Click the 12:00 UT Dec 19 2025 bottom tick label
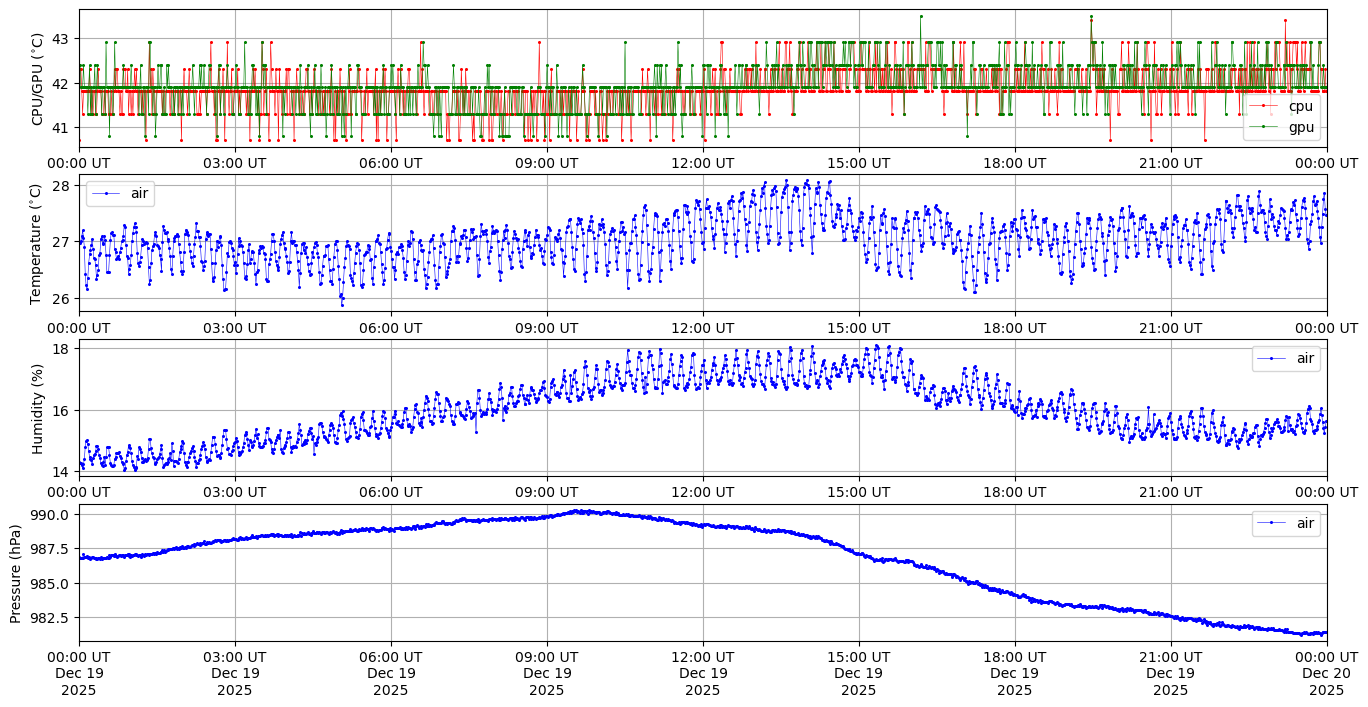 [x=702, y=673]
